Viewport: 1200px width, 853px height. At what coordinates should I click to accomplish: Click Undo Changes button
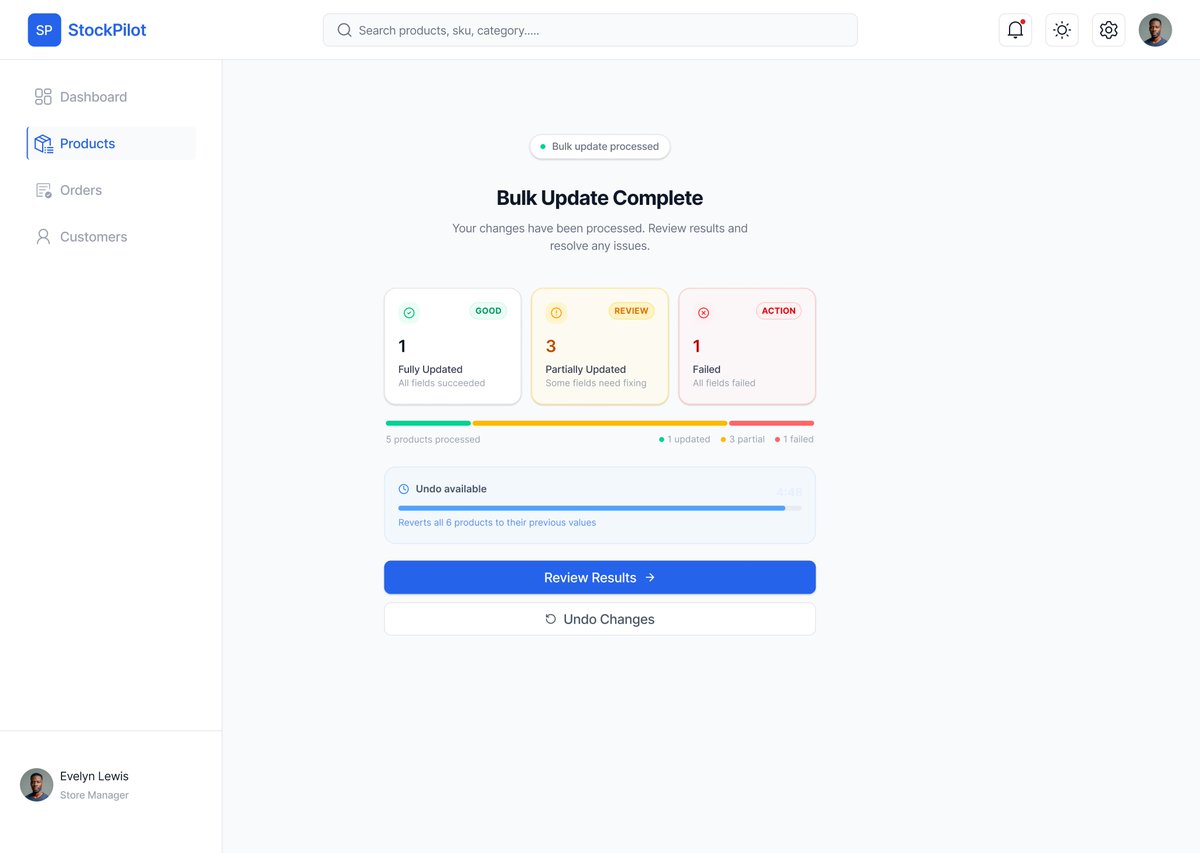click(600, 619)
